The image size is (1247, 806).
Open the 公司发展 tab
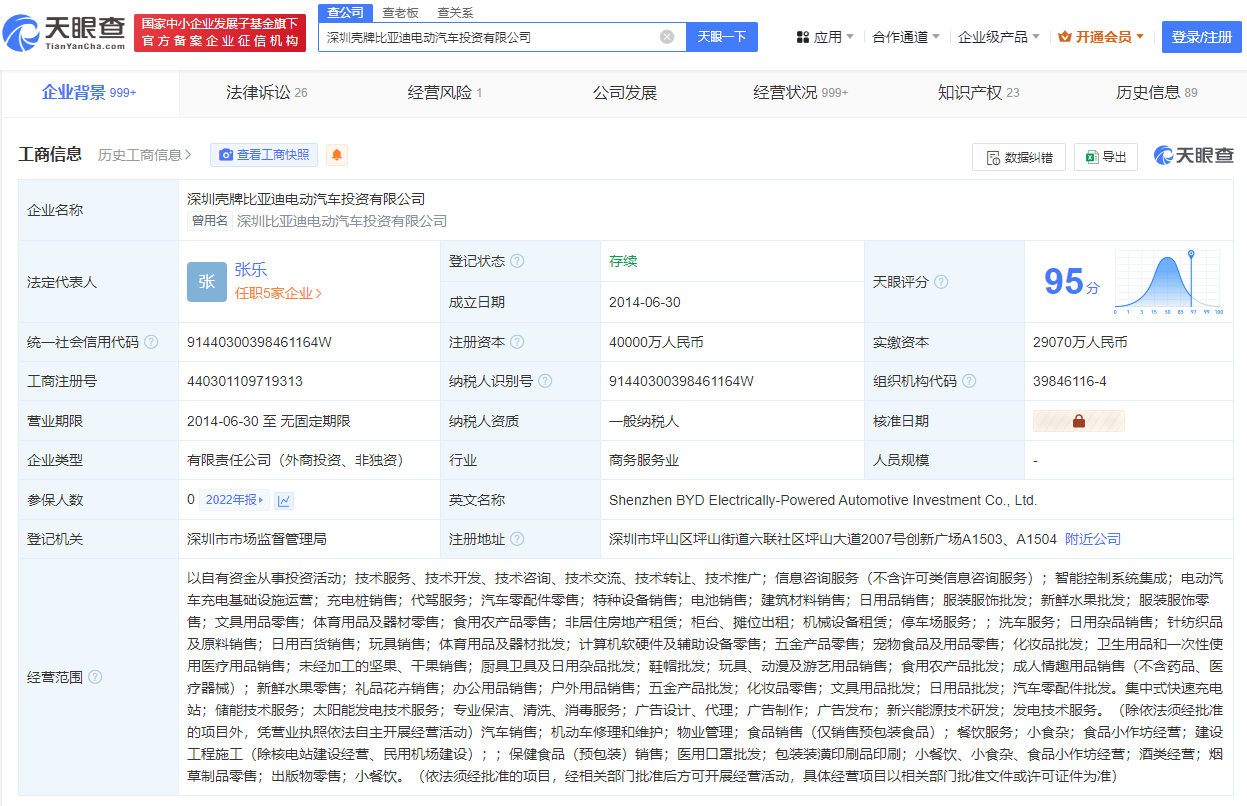[625, 92]
